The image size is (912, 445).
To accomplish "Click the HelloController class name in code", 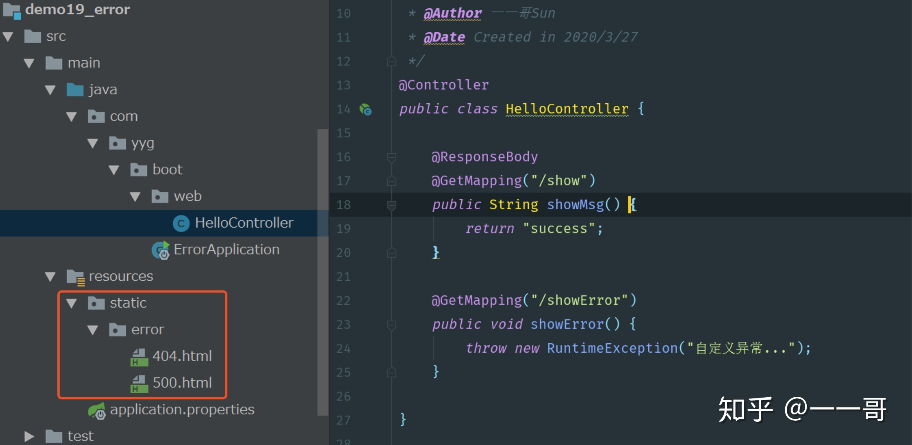I will pyautogui.click(x=567, y=109).
